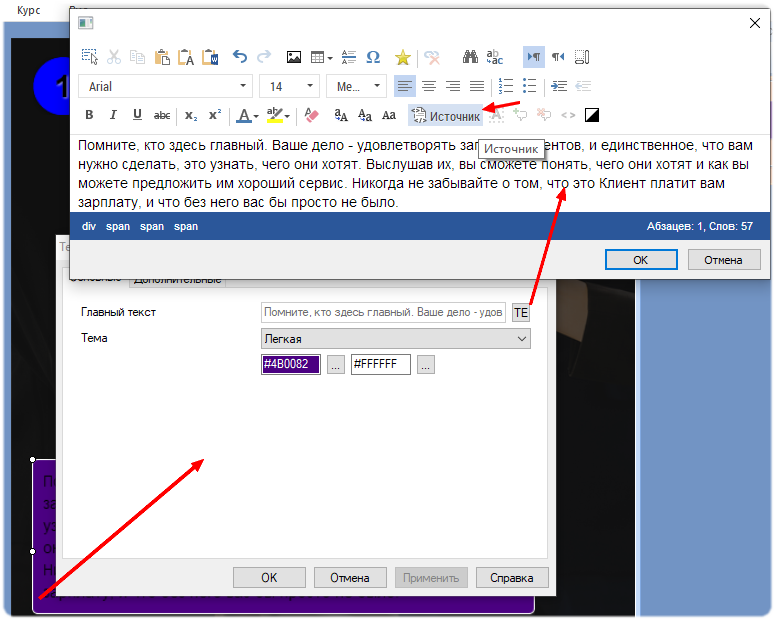The image size is (775, 620).
Task: Toggle underline formatting
Action: (137, 115)
